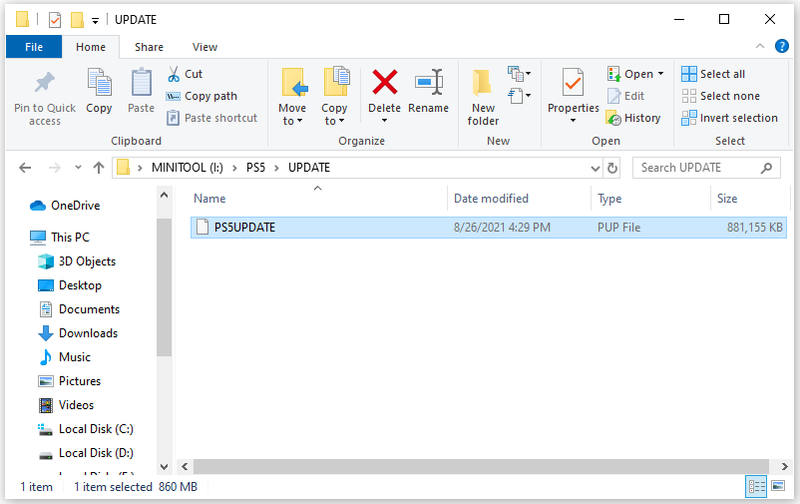Image resolution: width=800 pixels, height=504 pixels.
Task: Open Local Disk (D:)
Action: point(86,453)
